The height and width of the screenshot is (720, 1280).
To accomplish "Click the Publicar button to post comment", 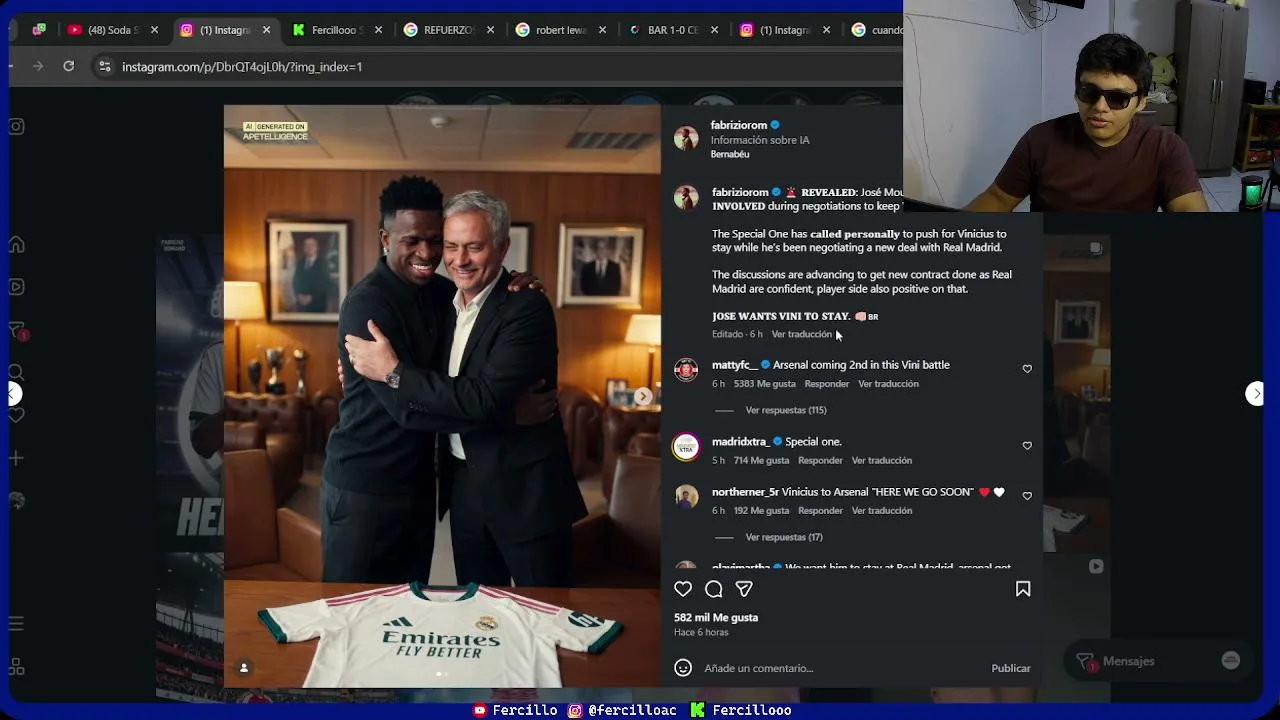I will [x=1011, y=668].
